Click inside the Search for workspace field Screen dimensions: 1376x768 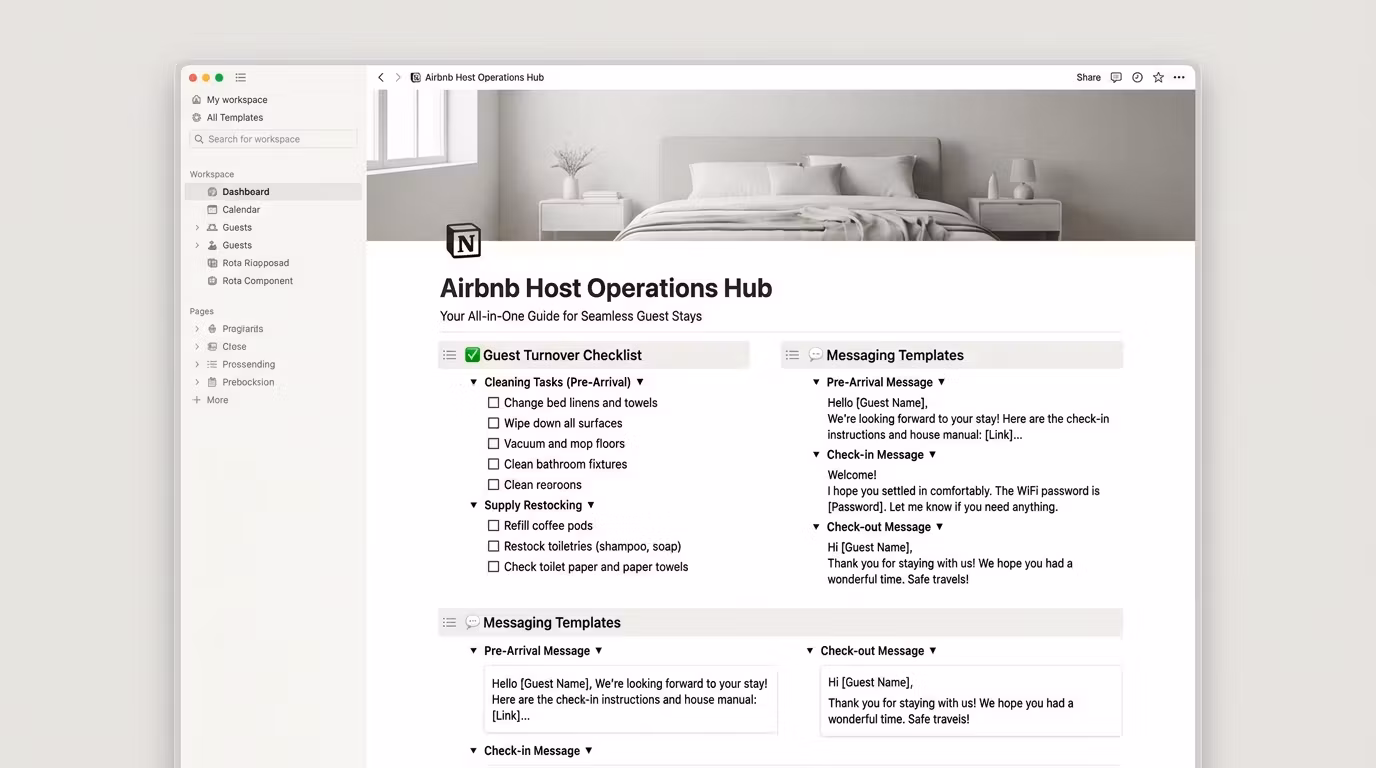click(273, 139)
